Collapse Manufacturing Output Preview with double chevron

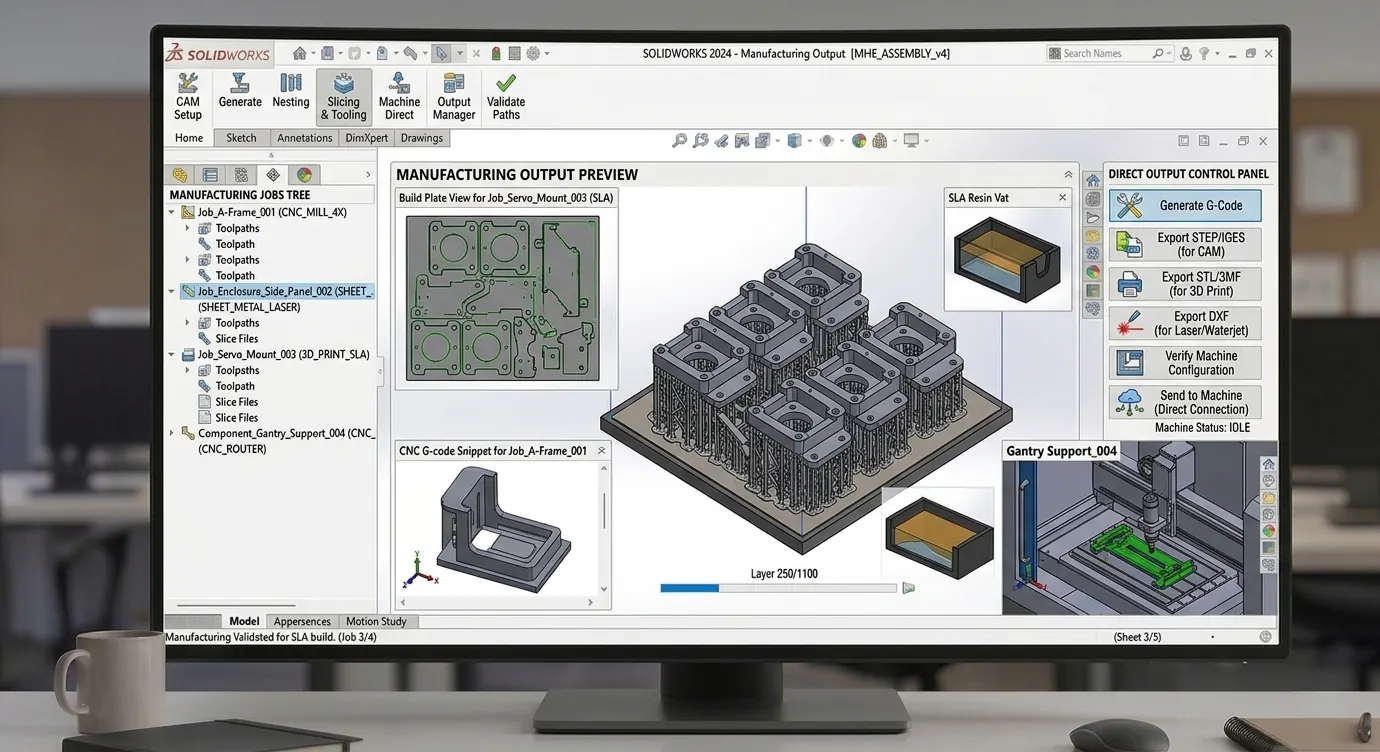[1068, 174]
